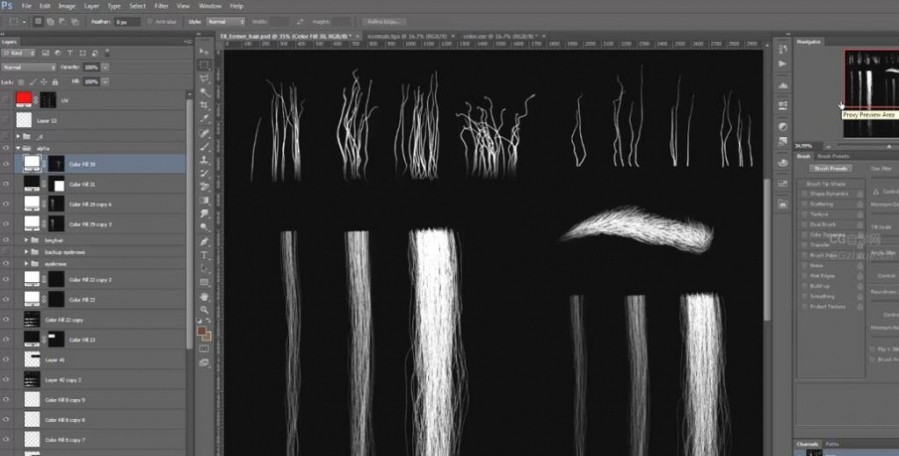Filter layers by type (T) icon
The width and height of the screenshot is (899, 456).
tap(70, 53)
